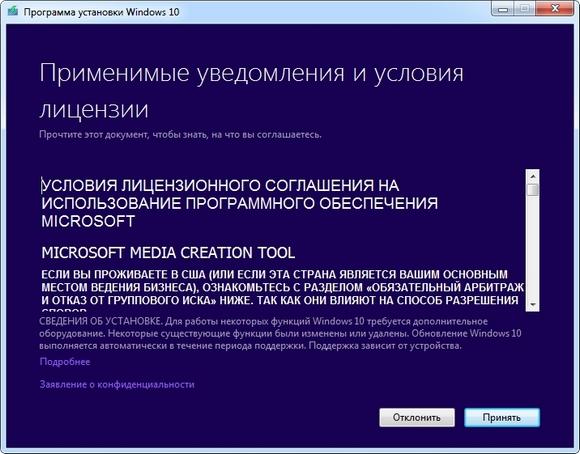The image size is (580, 454).
Task: Click the УСЛОВИЯ ЛИЦЕНЗИОННОГО СОГЛАШЕНИЯ heading text
Action: click(239, 203)
